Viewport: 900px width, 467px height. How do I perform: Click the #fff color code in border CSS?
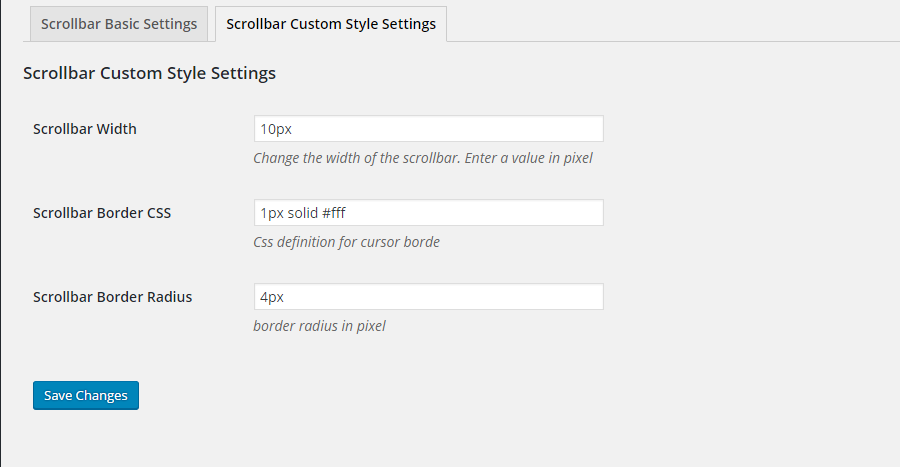pos(333,213)
